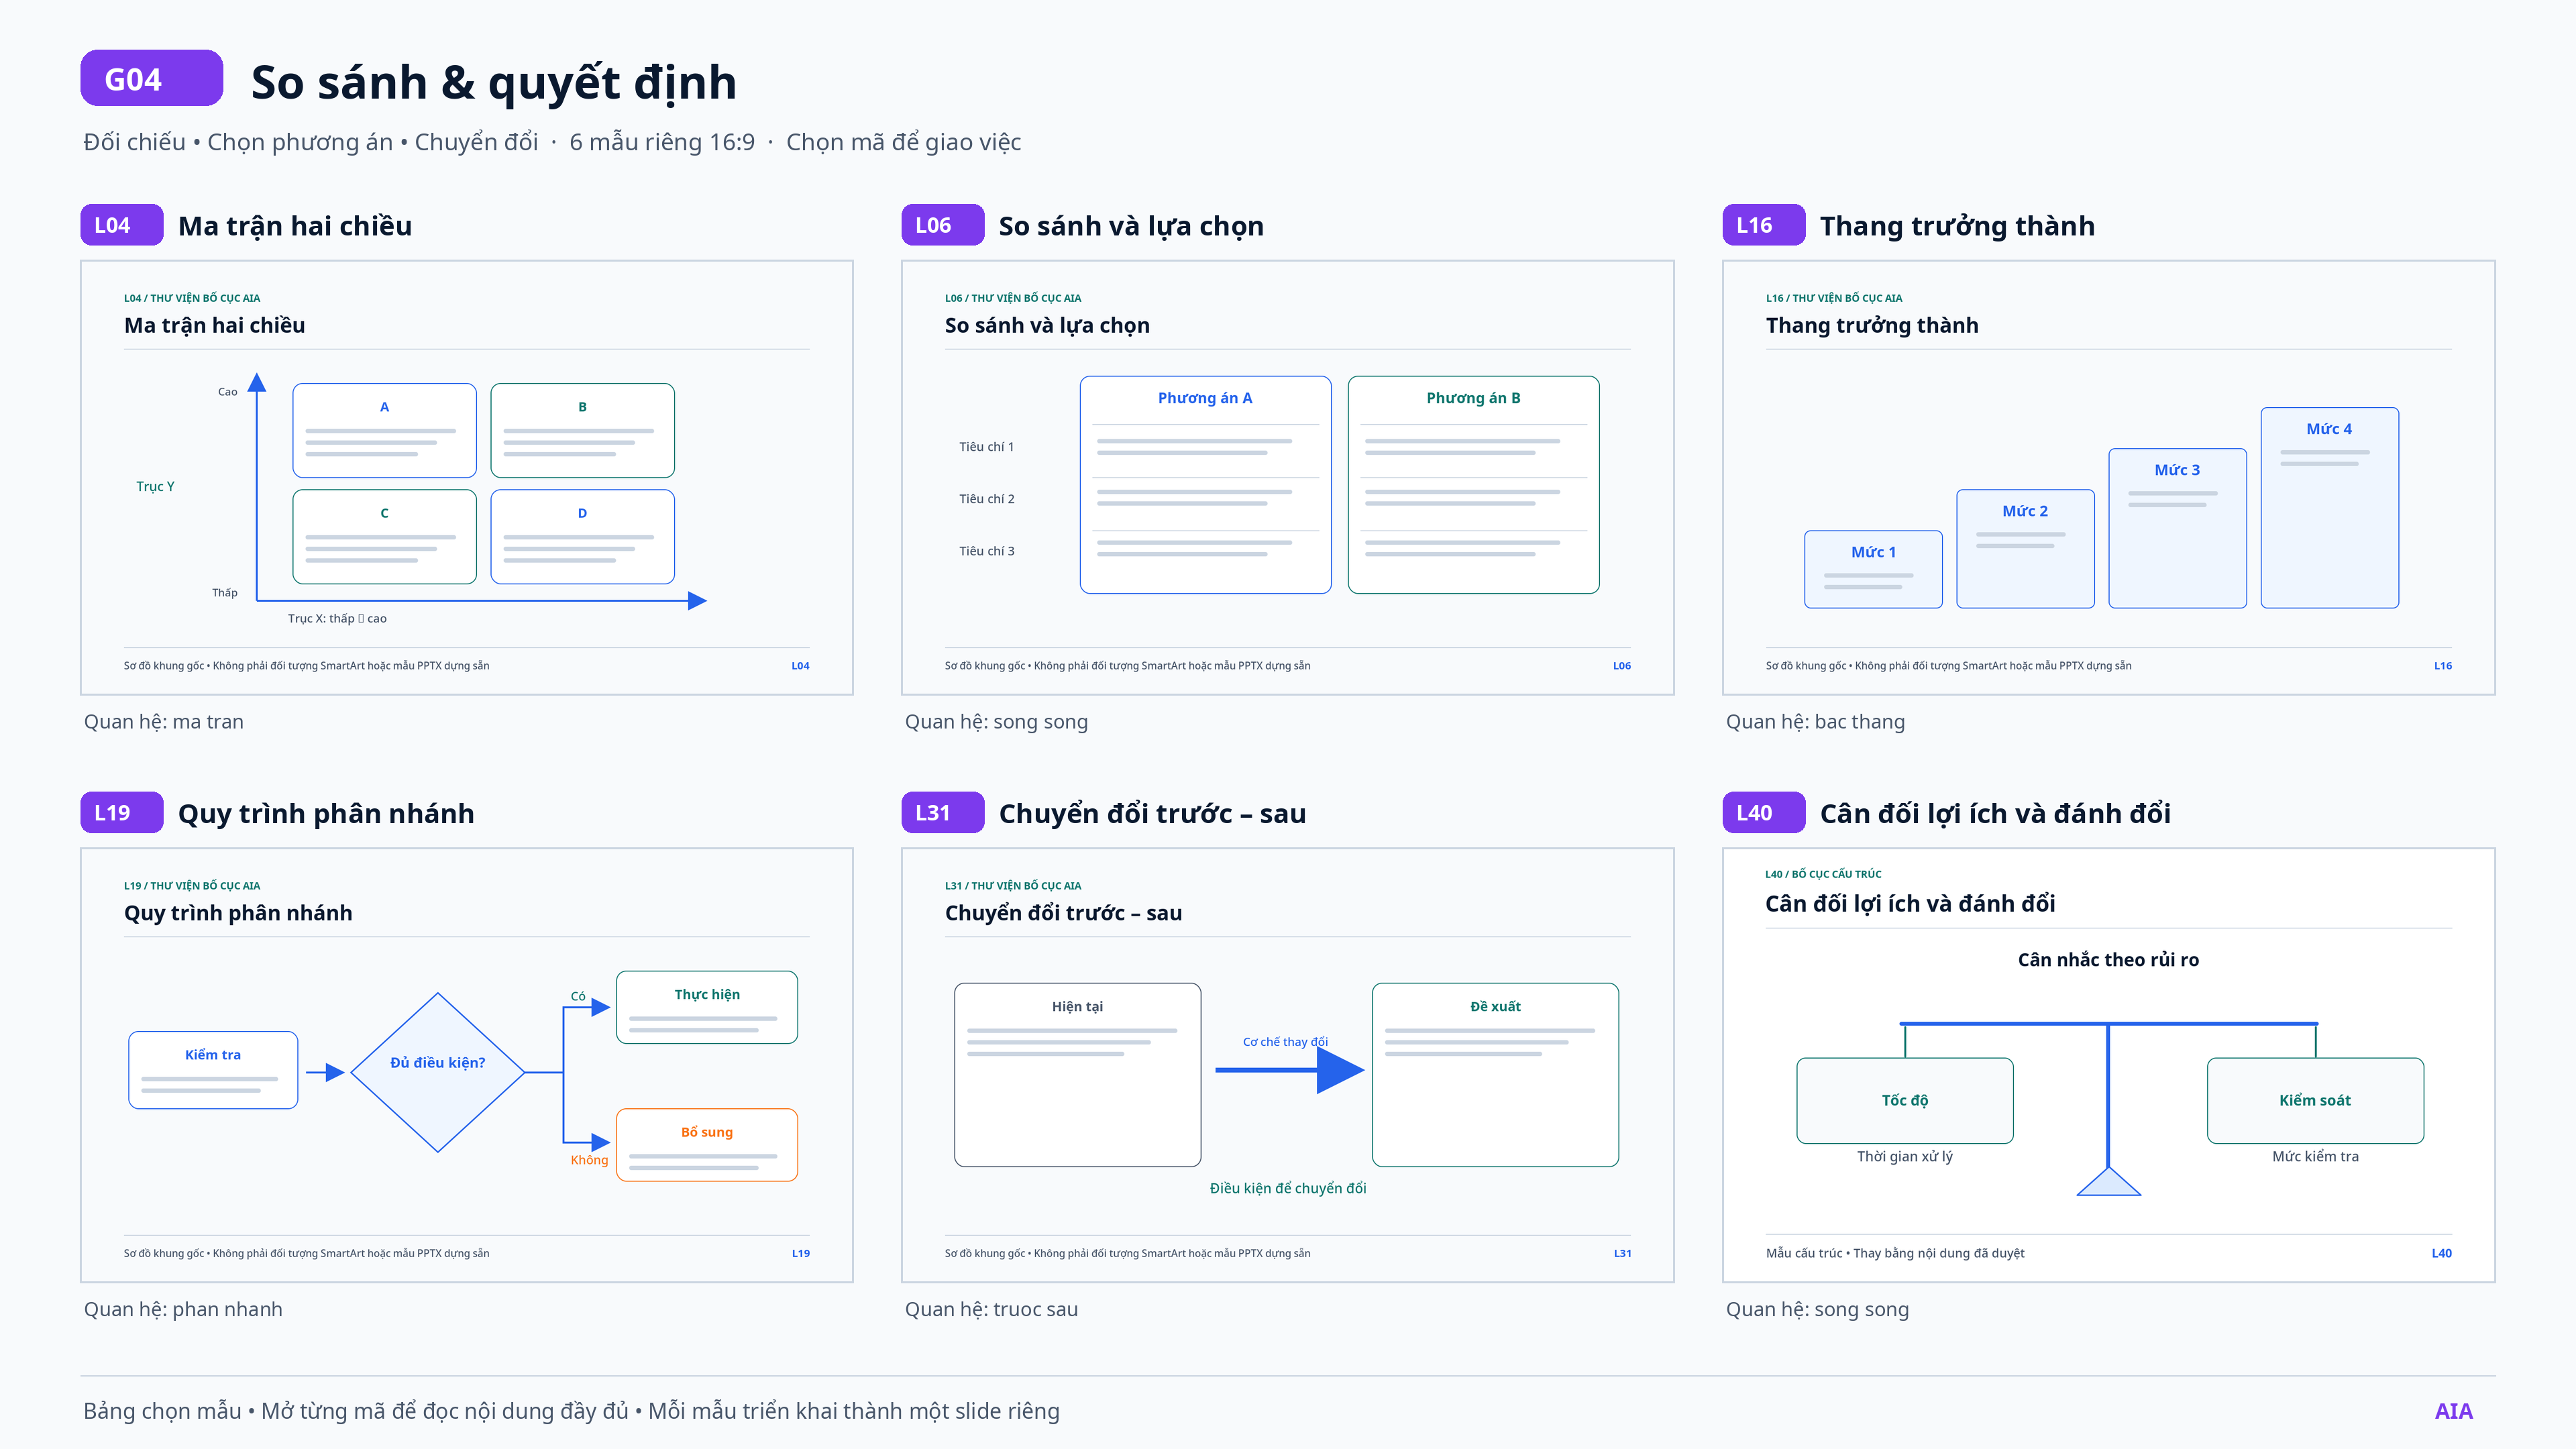Open the Thang trưởng thành slide thumbnail
The height and width of the screenshot is (1449, 2576).
(x=2109, y=477)
